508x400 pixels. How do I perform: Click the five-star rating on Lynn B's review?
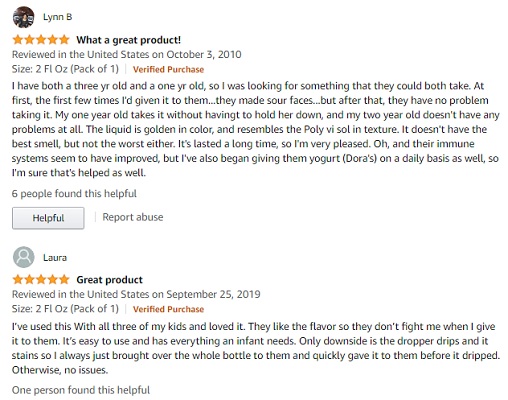click(41, 40)
